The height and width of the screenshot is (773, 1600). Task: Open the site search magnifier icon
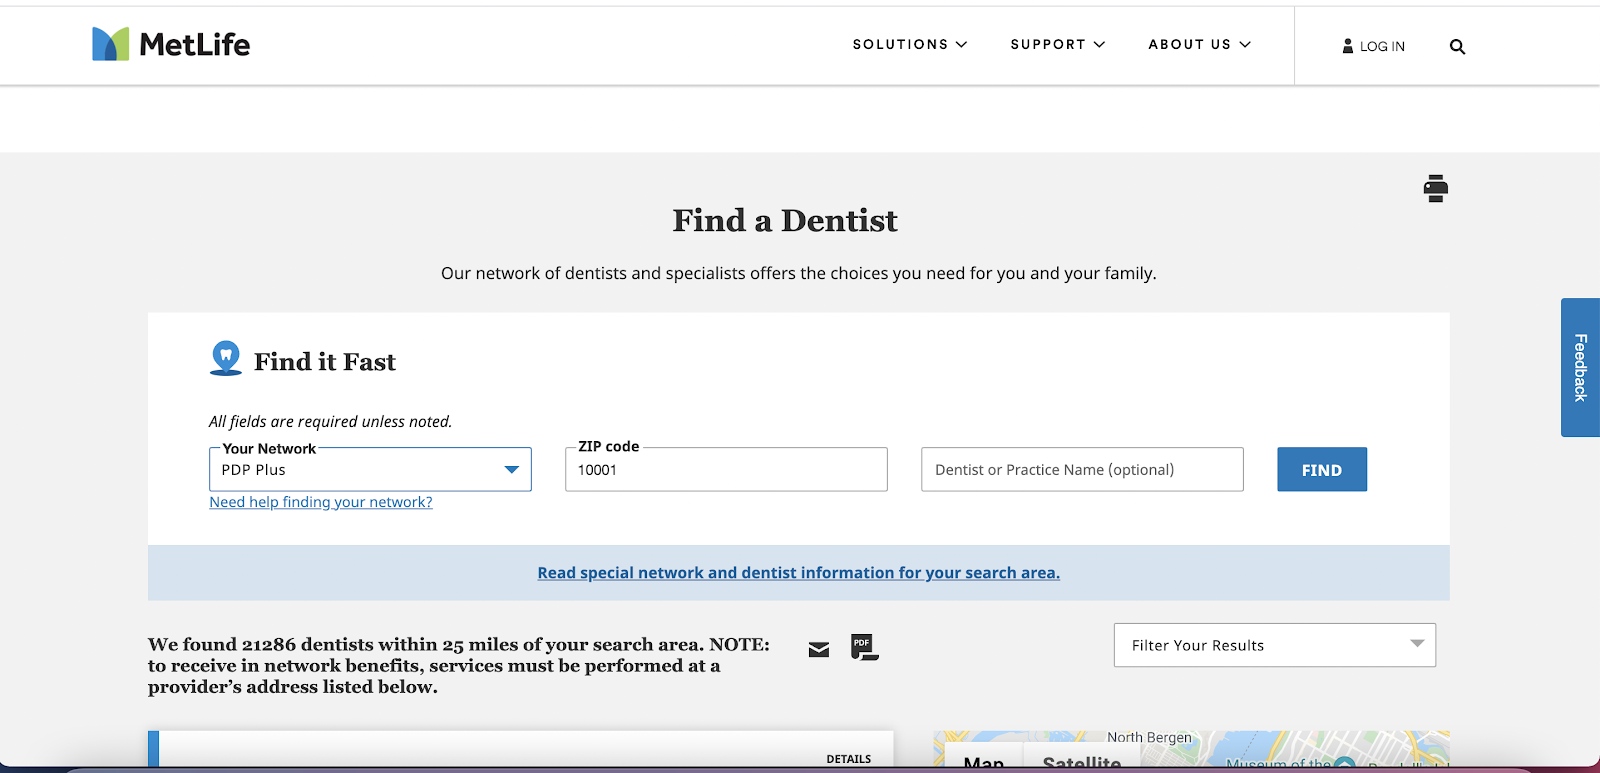click(1457, 46)
